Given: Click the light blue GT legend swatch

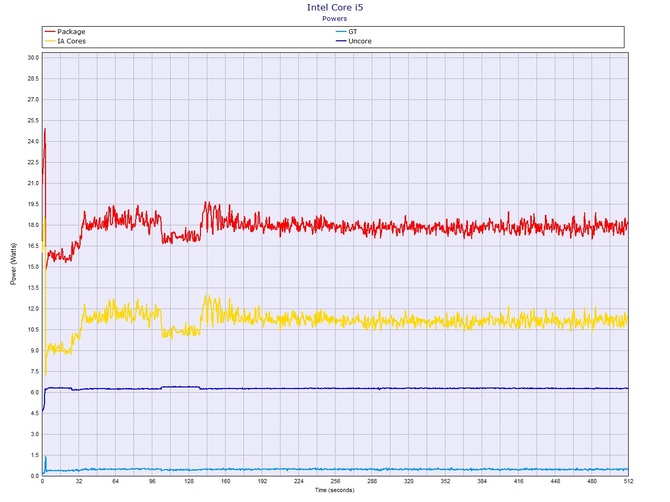Looking at the screenshot, I should click(x=341, y=32).
